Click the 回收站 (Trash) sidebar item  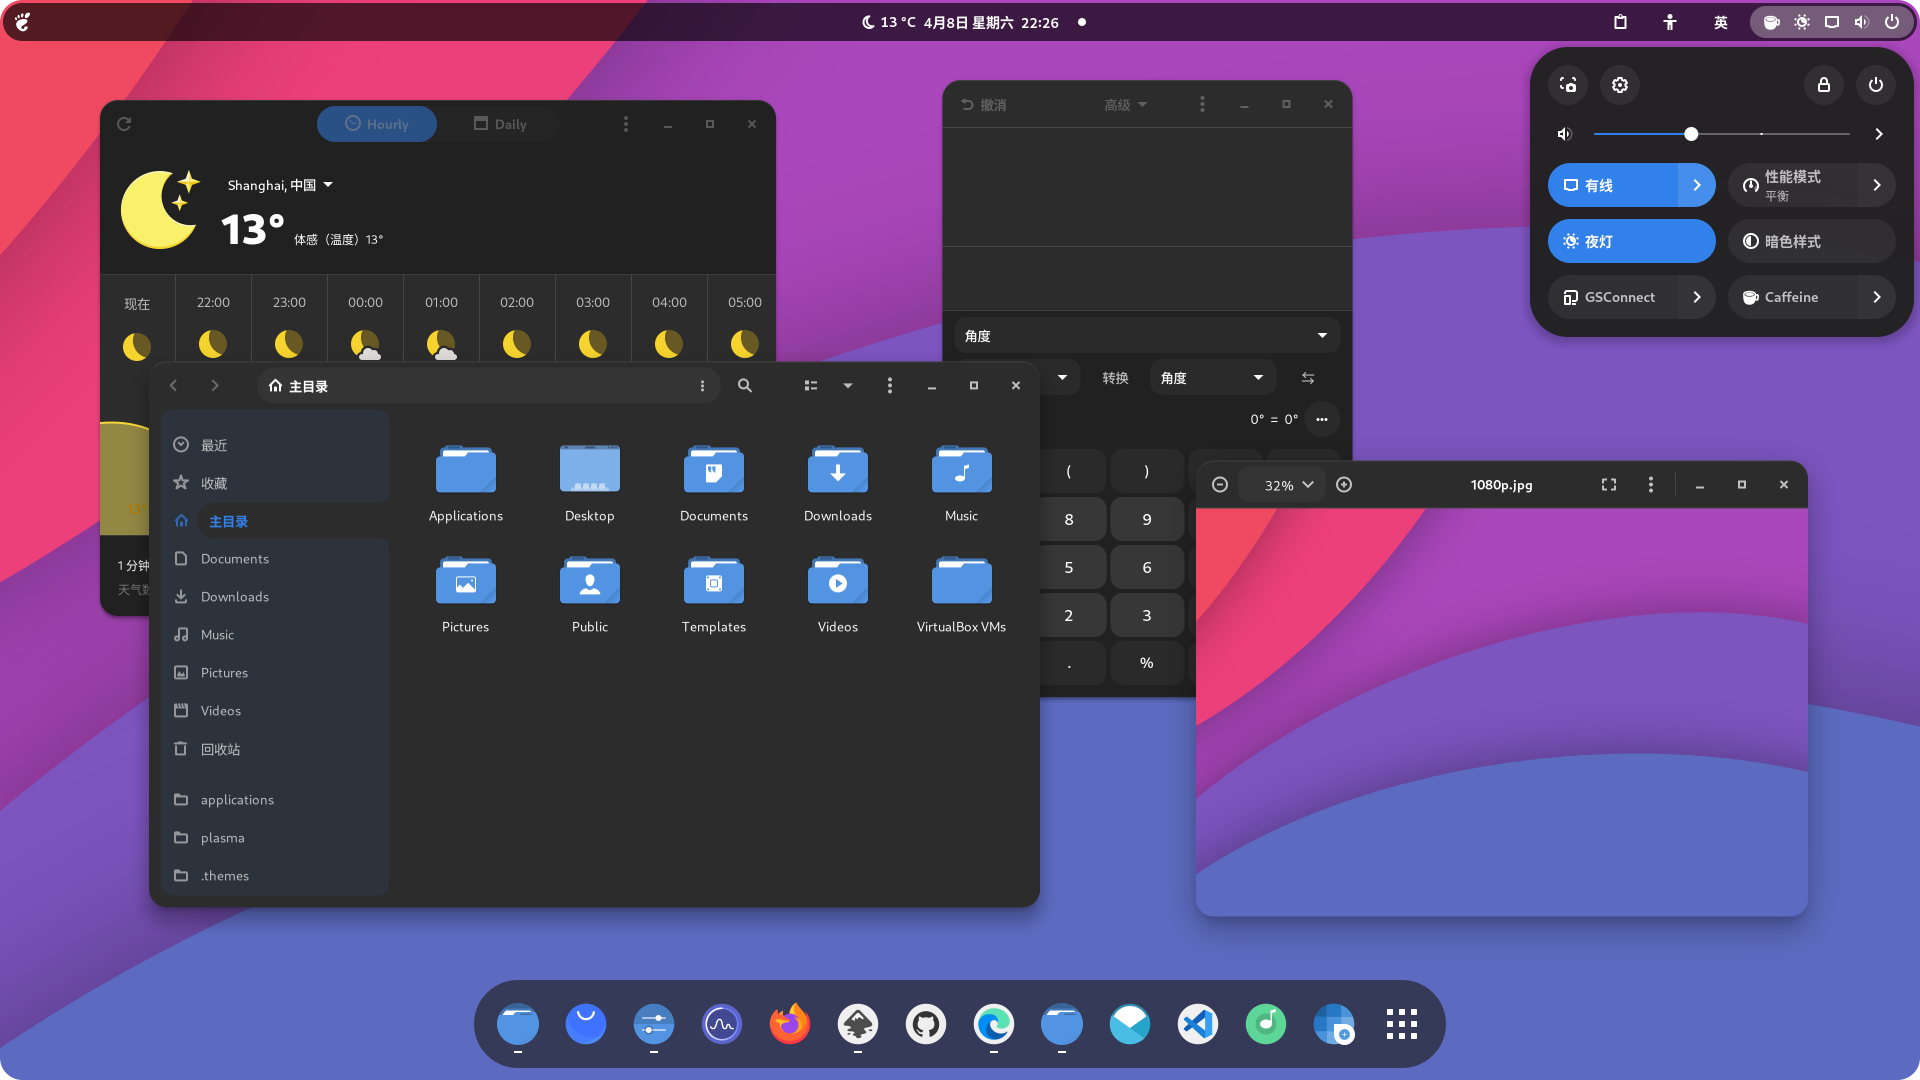click(220, 749)
